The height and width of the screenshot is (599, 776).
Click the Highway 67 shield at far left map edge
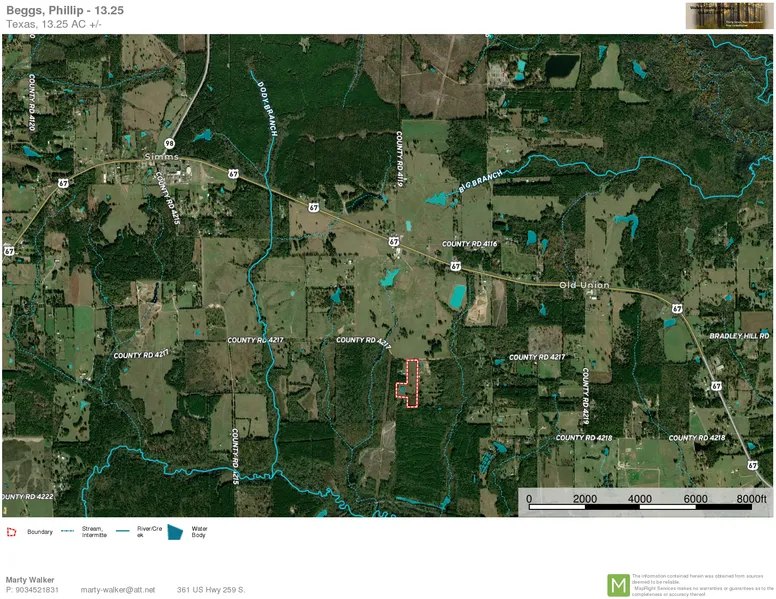(8, 249)
